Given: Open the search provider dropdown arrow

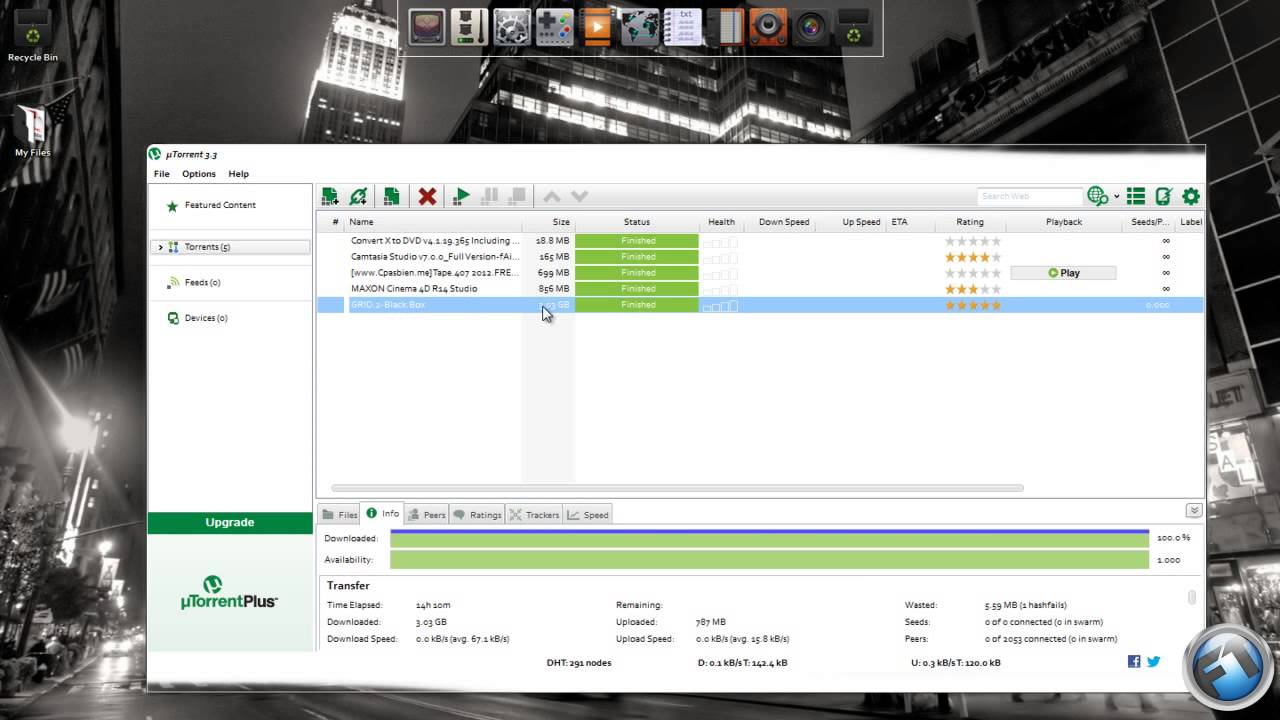Looking at the screenshot, I should (1116, 197).
